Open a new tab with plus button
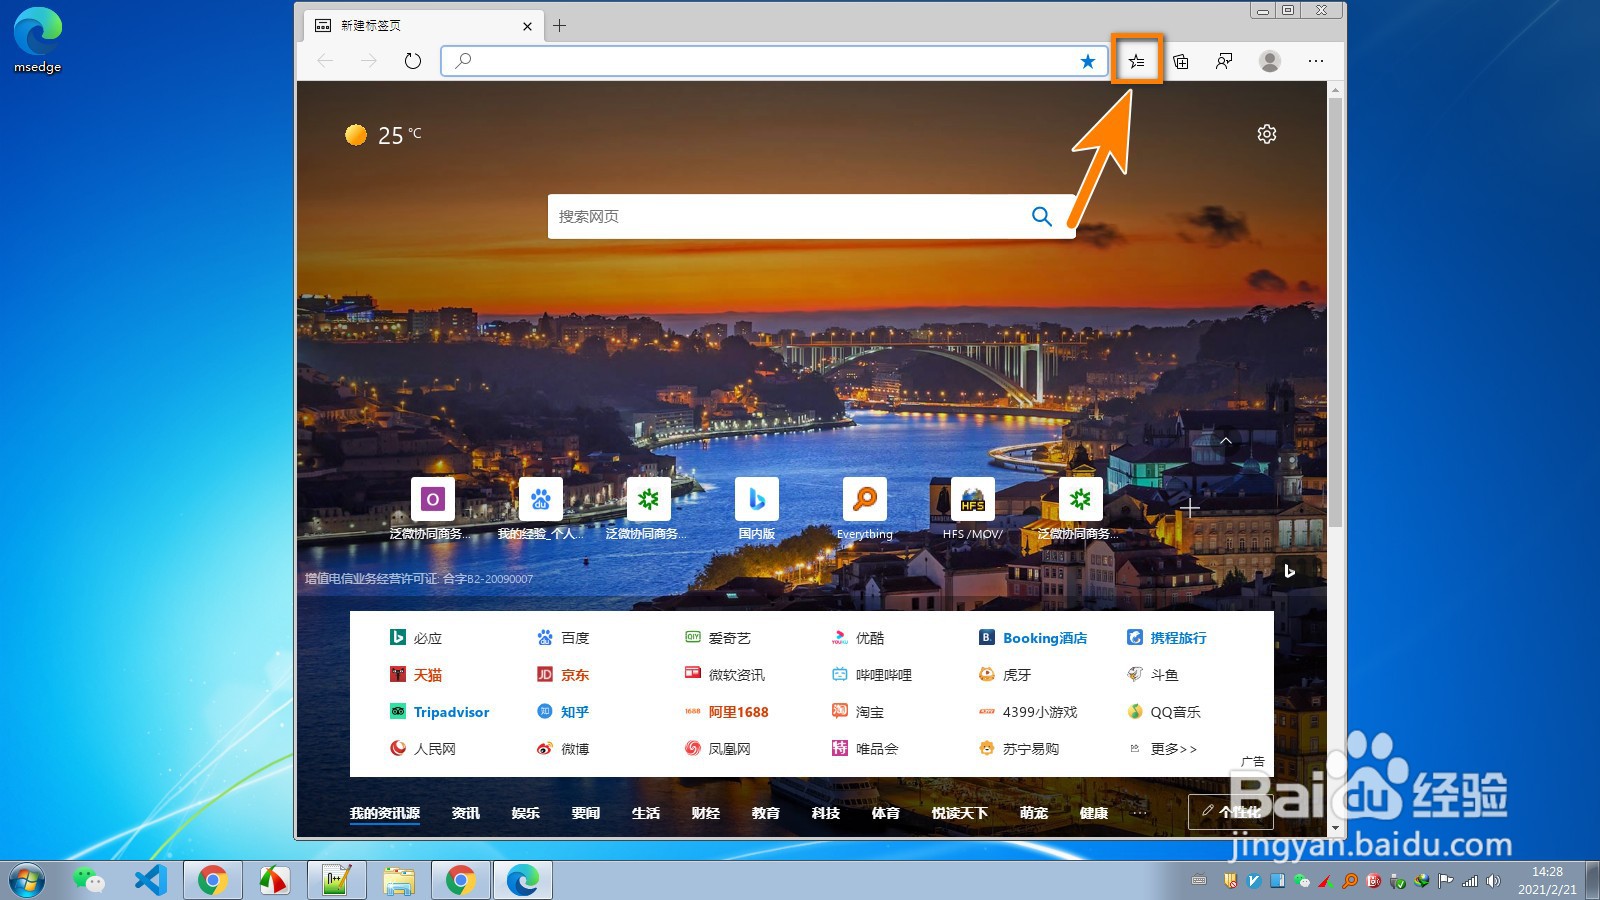 coord(560,26)
